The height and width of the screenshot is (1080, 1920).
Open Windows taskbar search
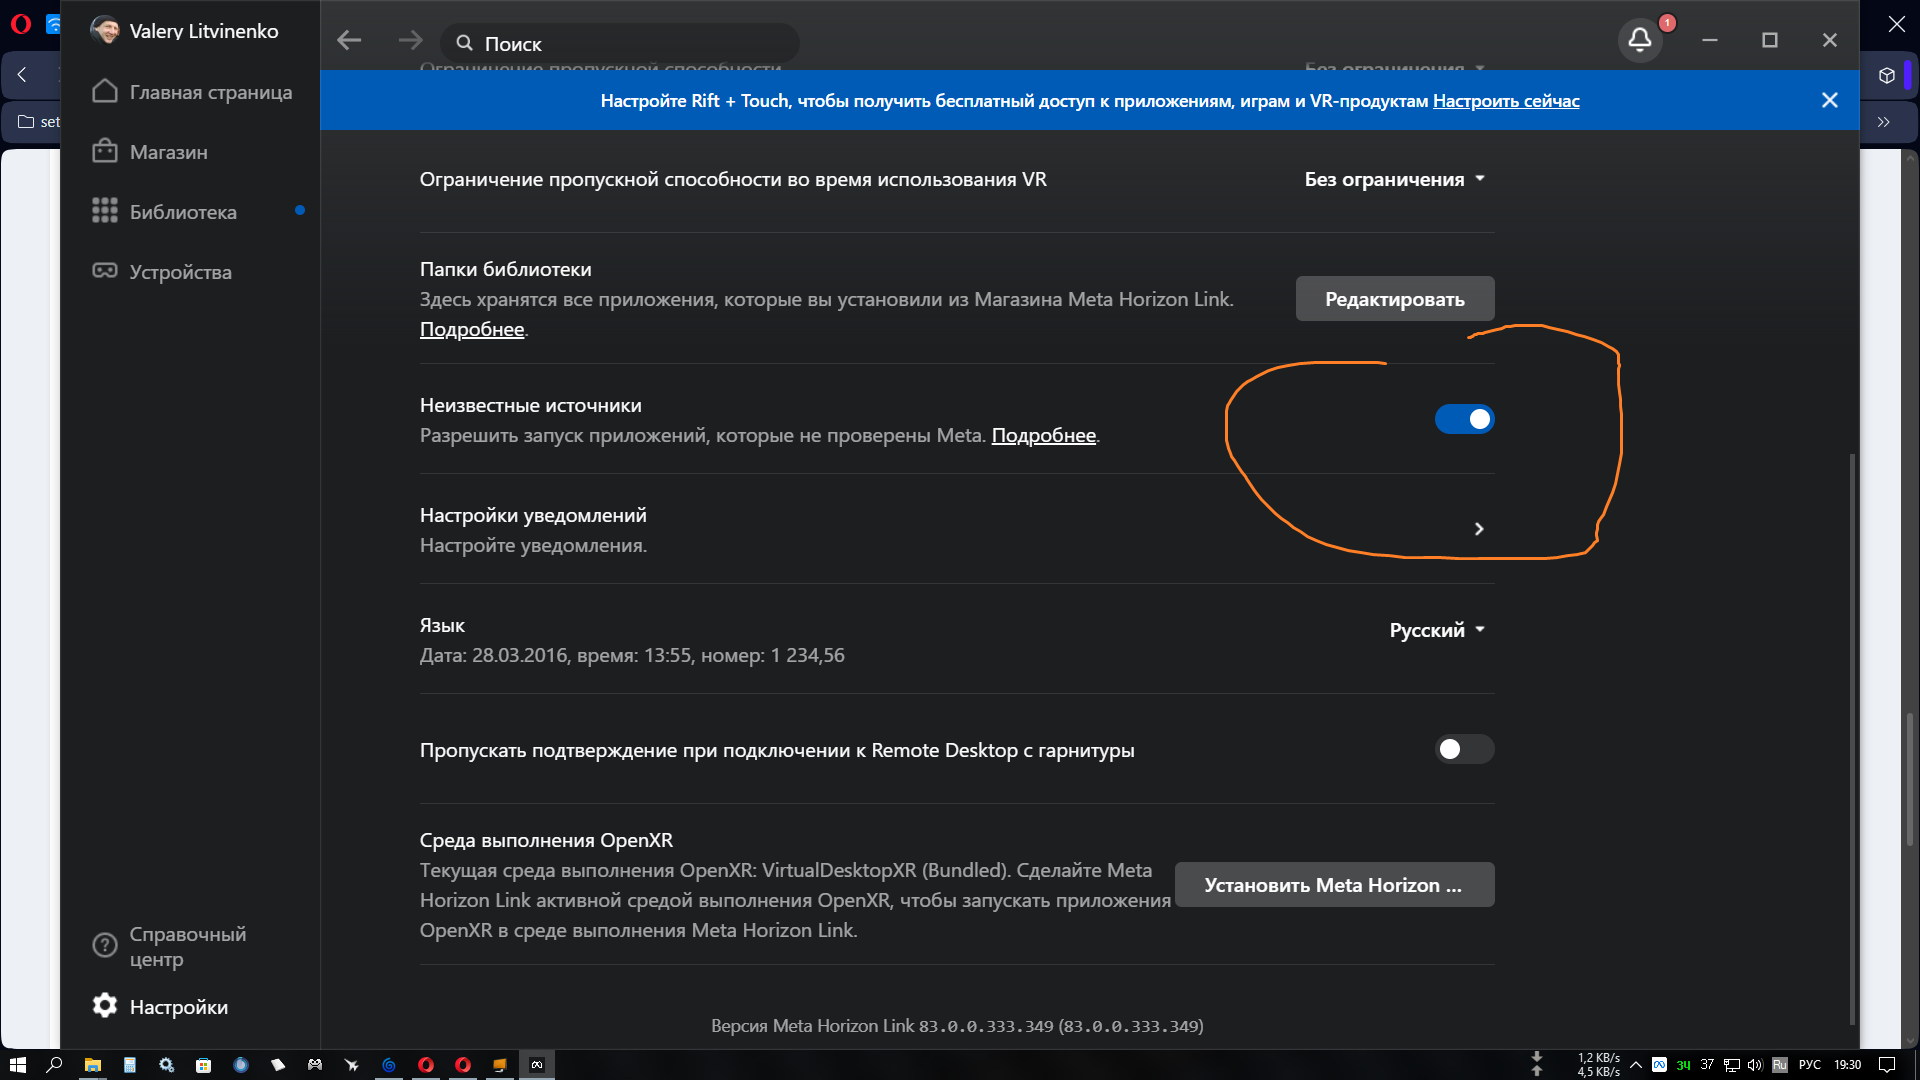click(x=55, y=1065)
